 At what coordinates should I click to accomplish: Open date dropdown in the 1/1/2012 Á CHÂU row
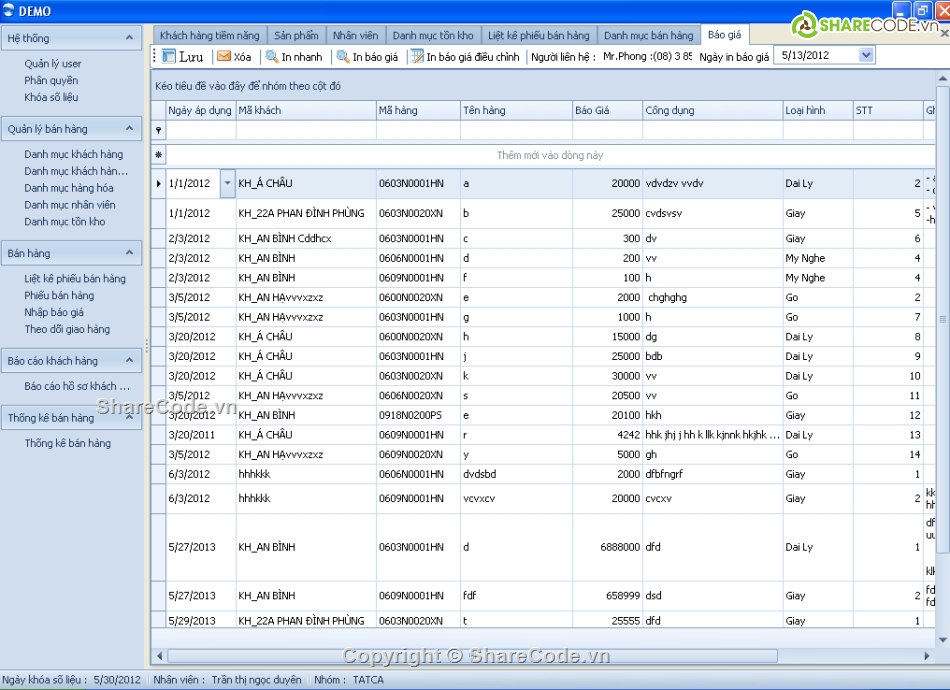227,183
